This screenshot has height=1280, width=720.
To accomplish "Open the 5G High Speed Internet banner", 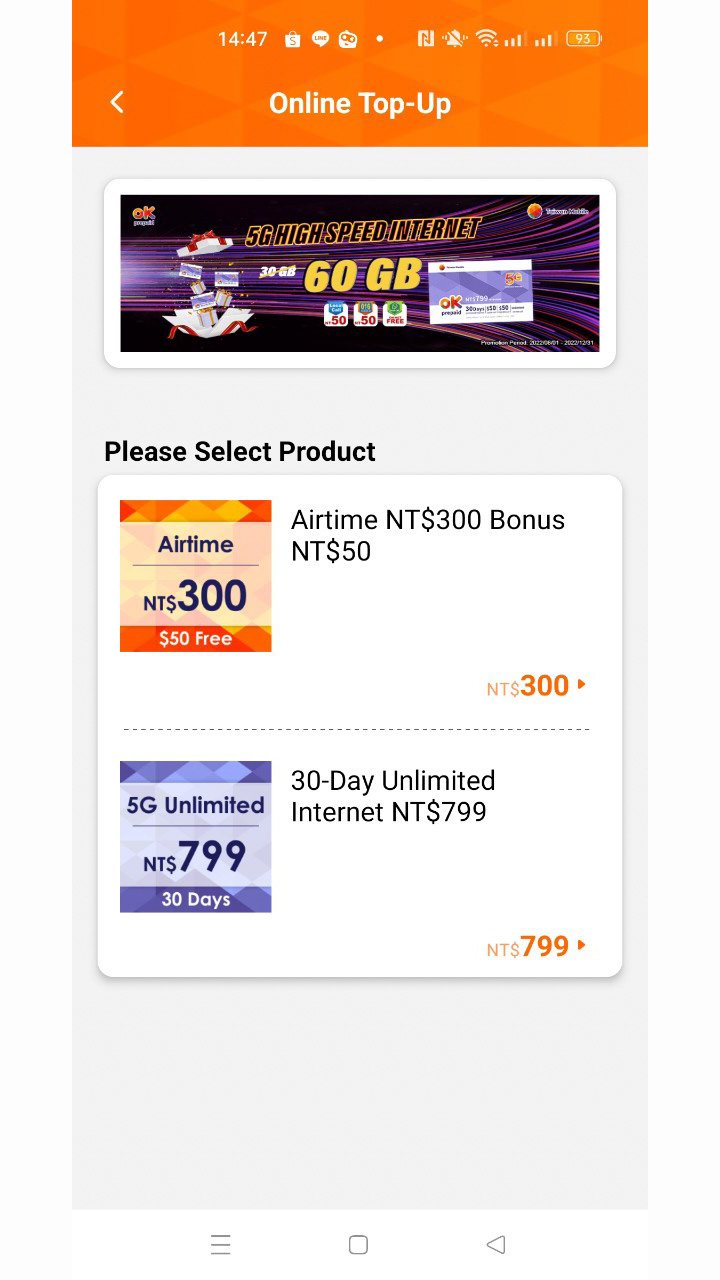I will click(360, 273).
